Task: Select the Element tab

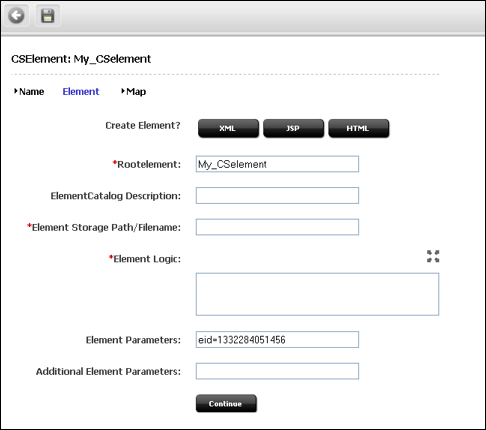Action: click(x=81, y=91)
